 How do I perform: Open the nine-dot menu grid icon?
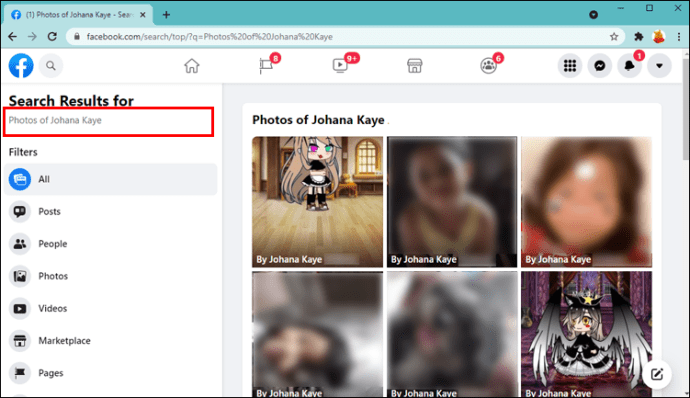tap(570, 66)
